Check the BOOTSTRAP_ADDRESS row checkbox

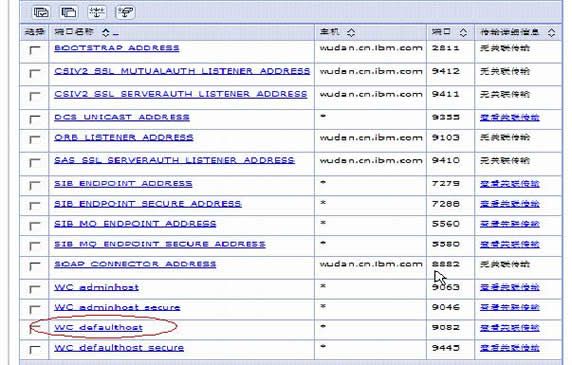(35, 50)
